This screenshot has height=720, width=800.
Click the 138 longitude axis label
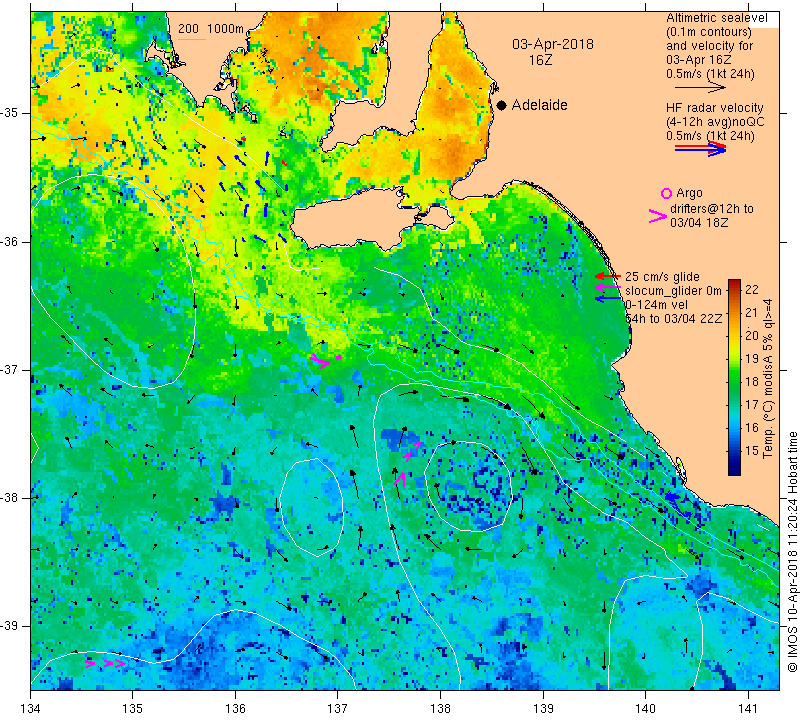(440, 709)
